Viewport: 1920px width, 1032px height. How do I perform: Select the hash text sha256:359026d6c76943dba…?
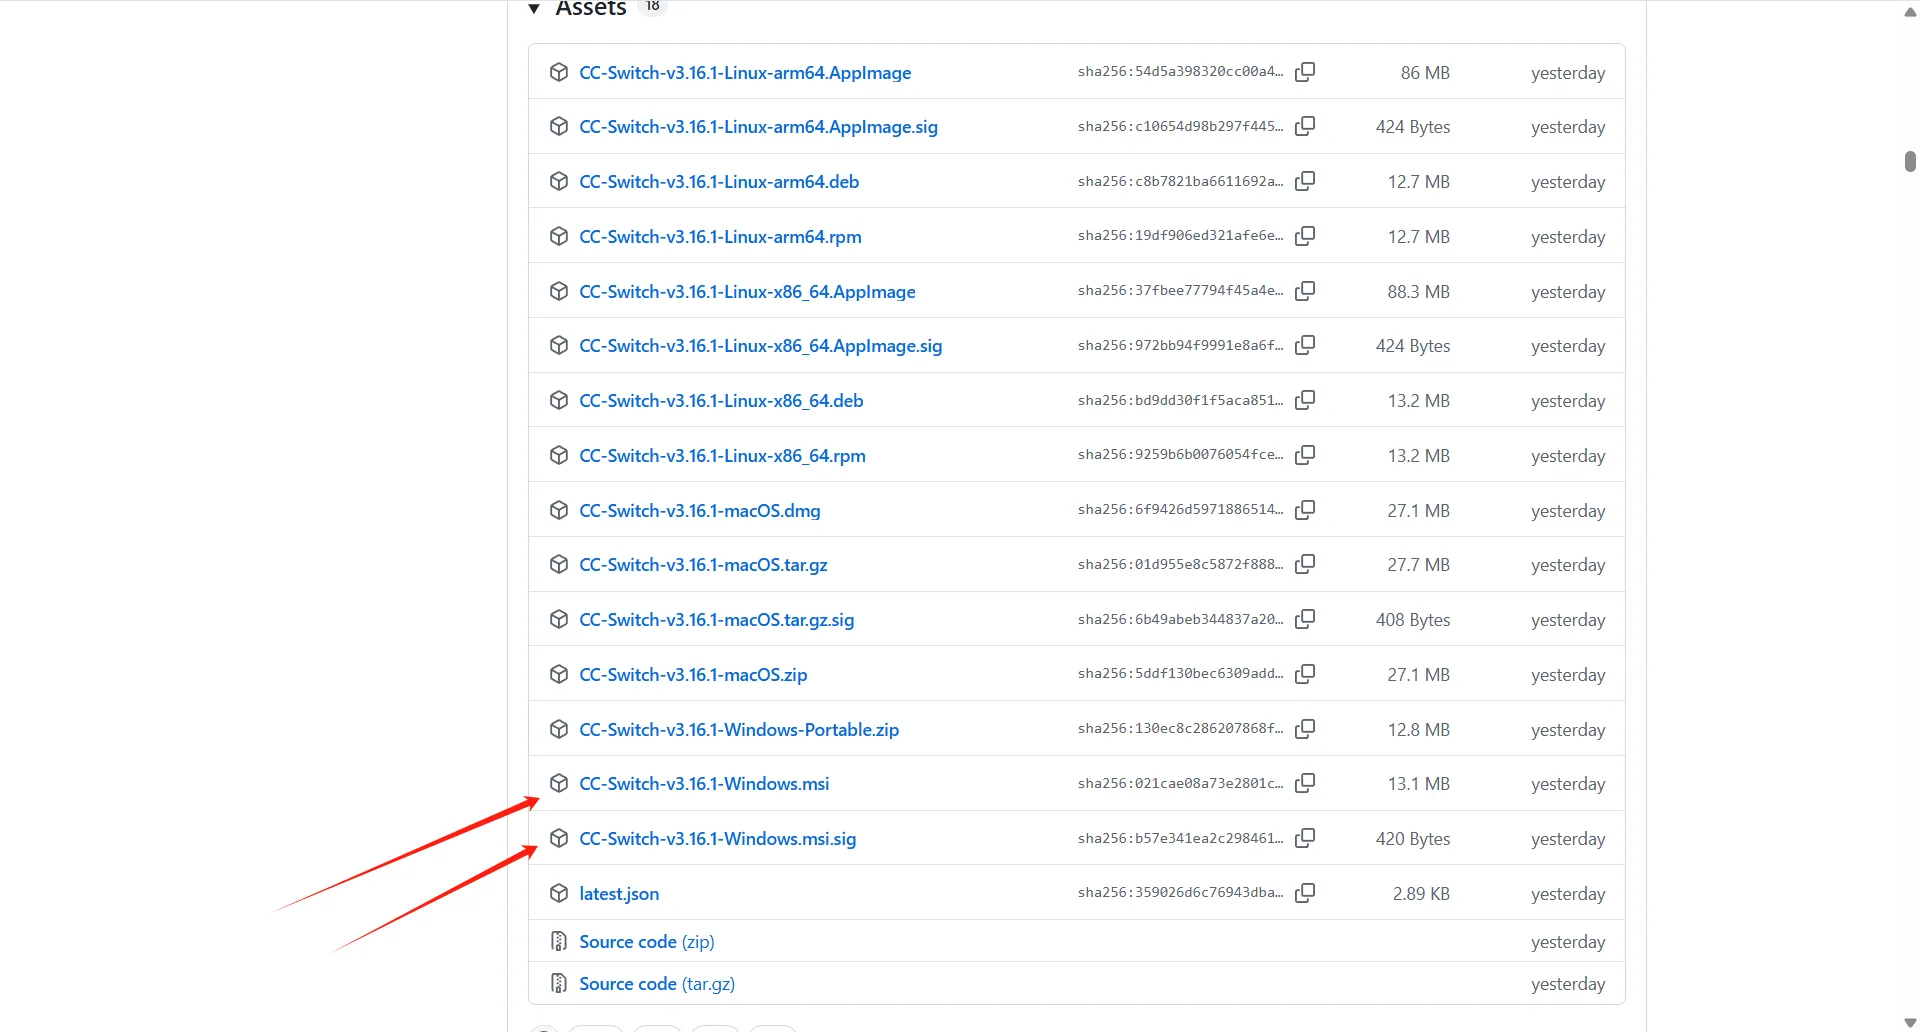[x=1180, y=893]
